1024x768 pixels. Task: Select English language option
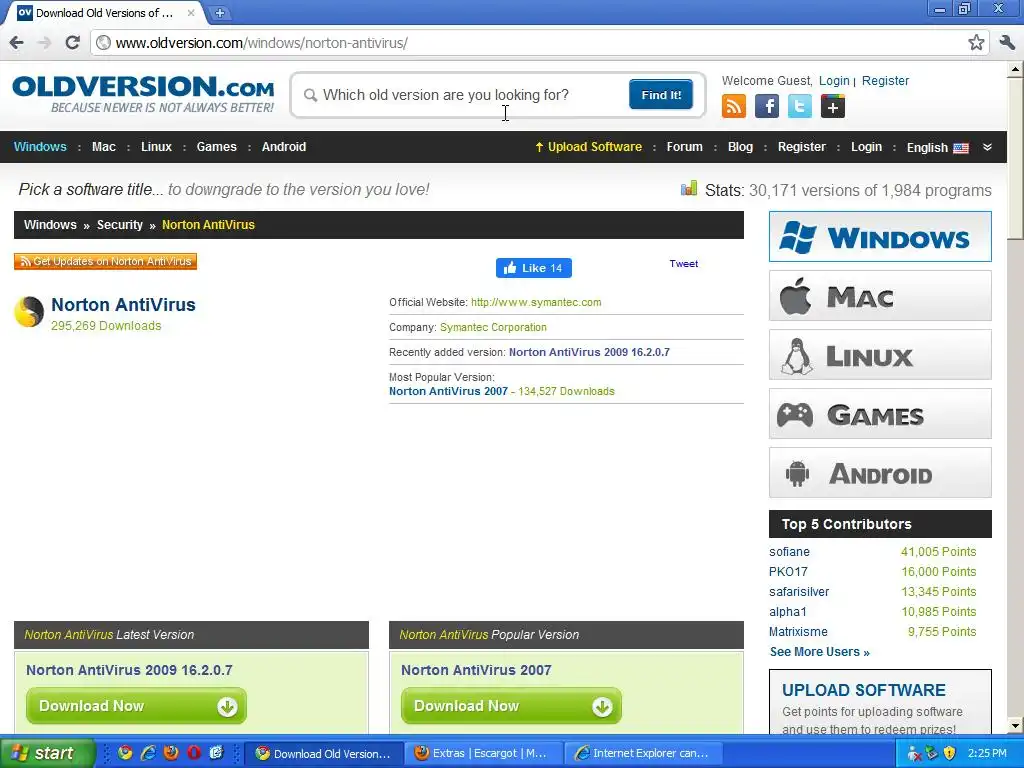[x=937, y=148]
